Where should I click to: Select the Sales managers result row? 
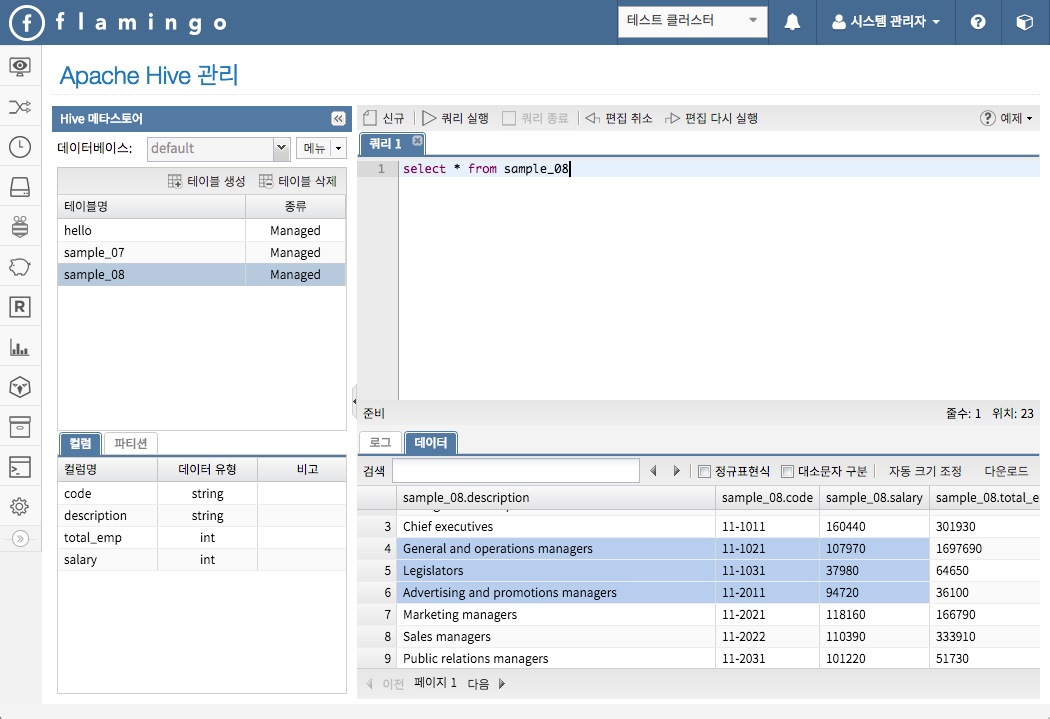[x=698, y=637]
